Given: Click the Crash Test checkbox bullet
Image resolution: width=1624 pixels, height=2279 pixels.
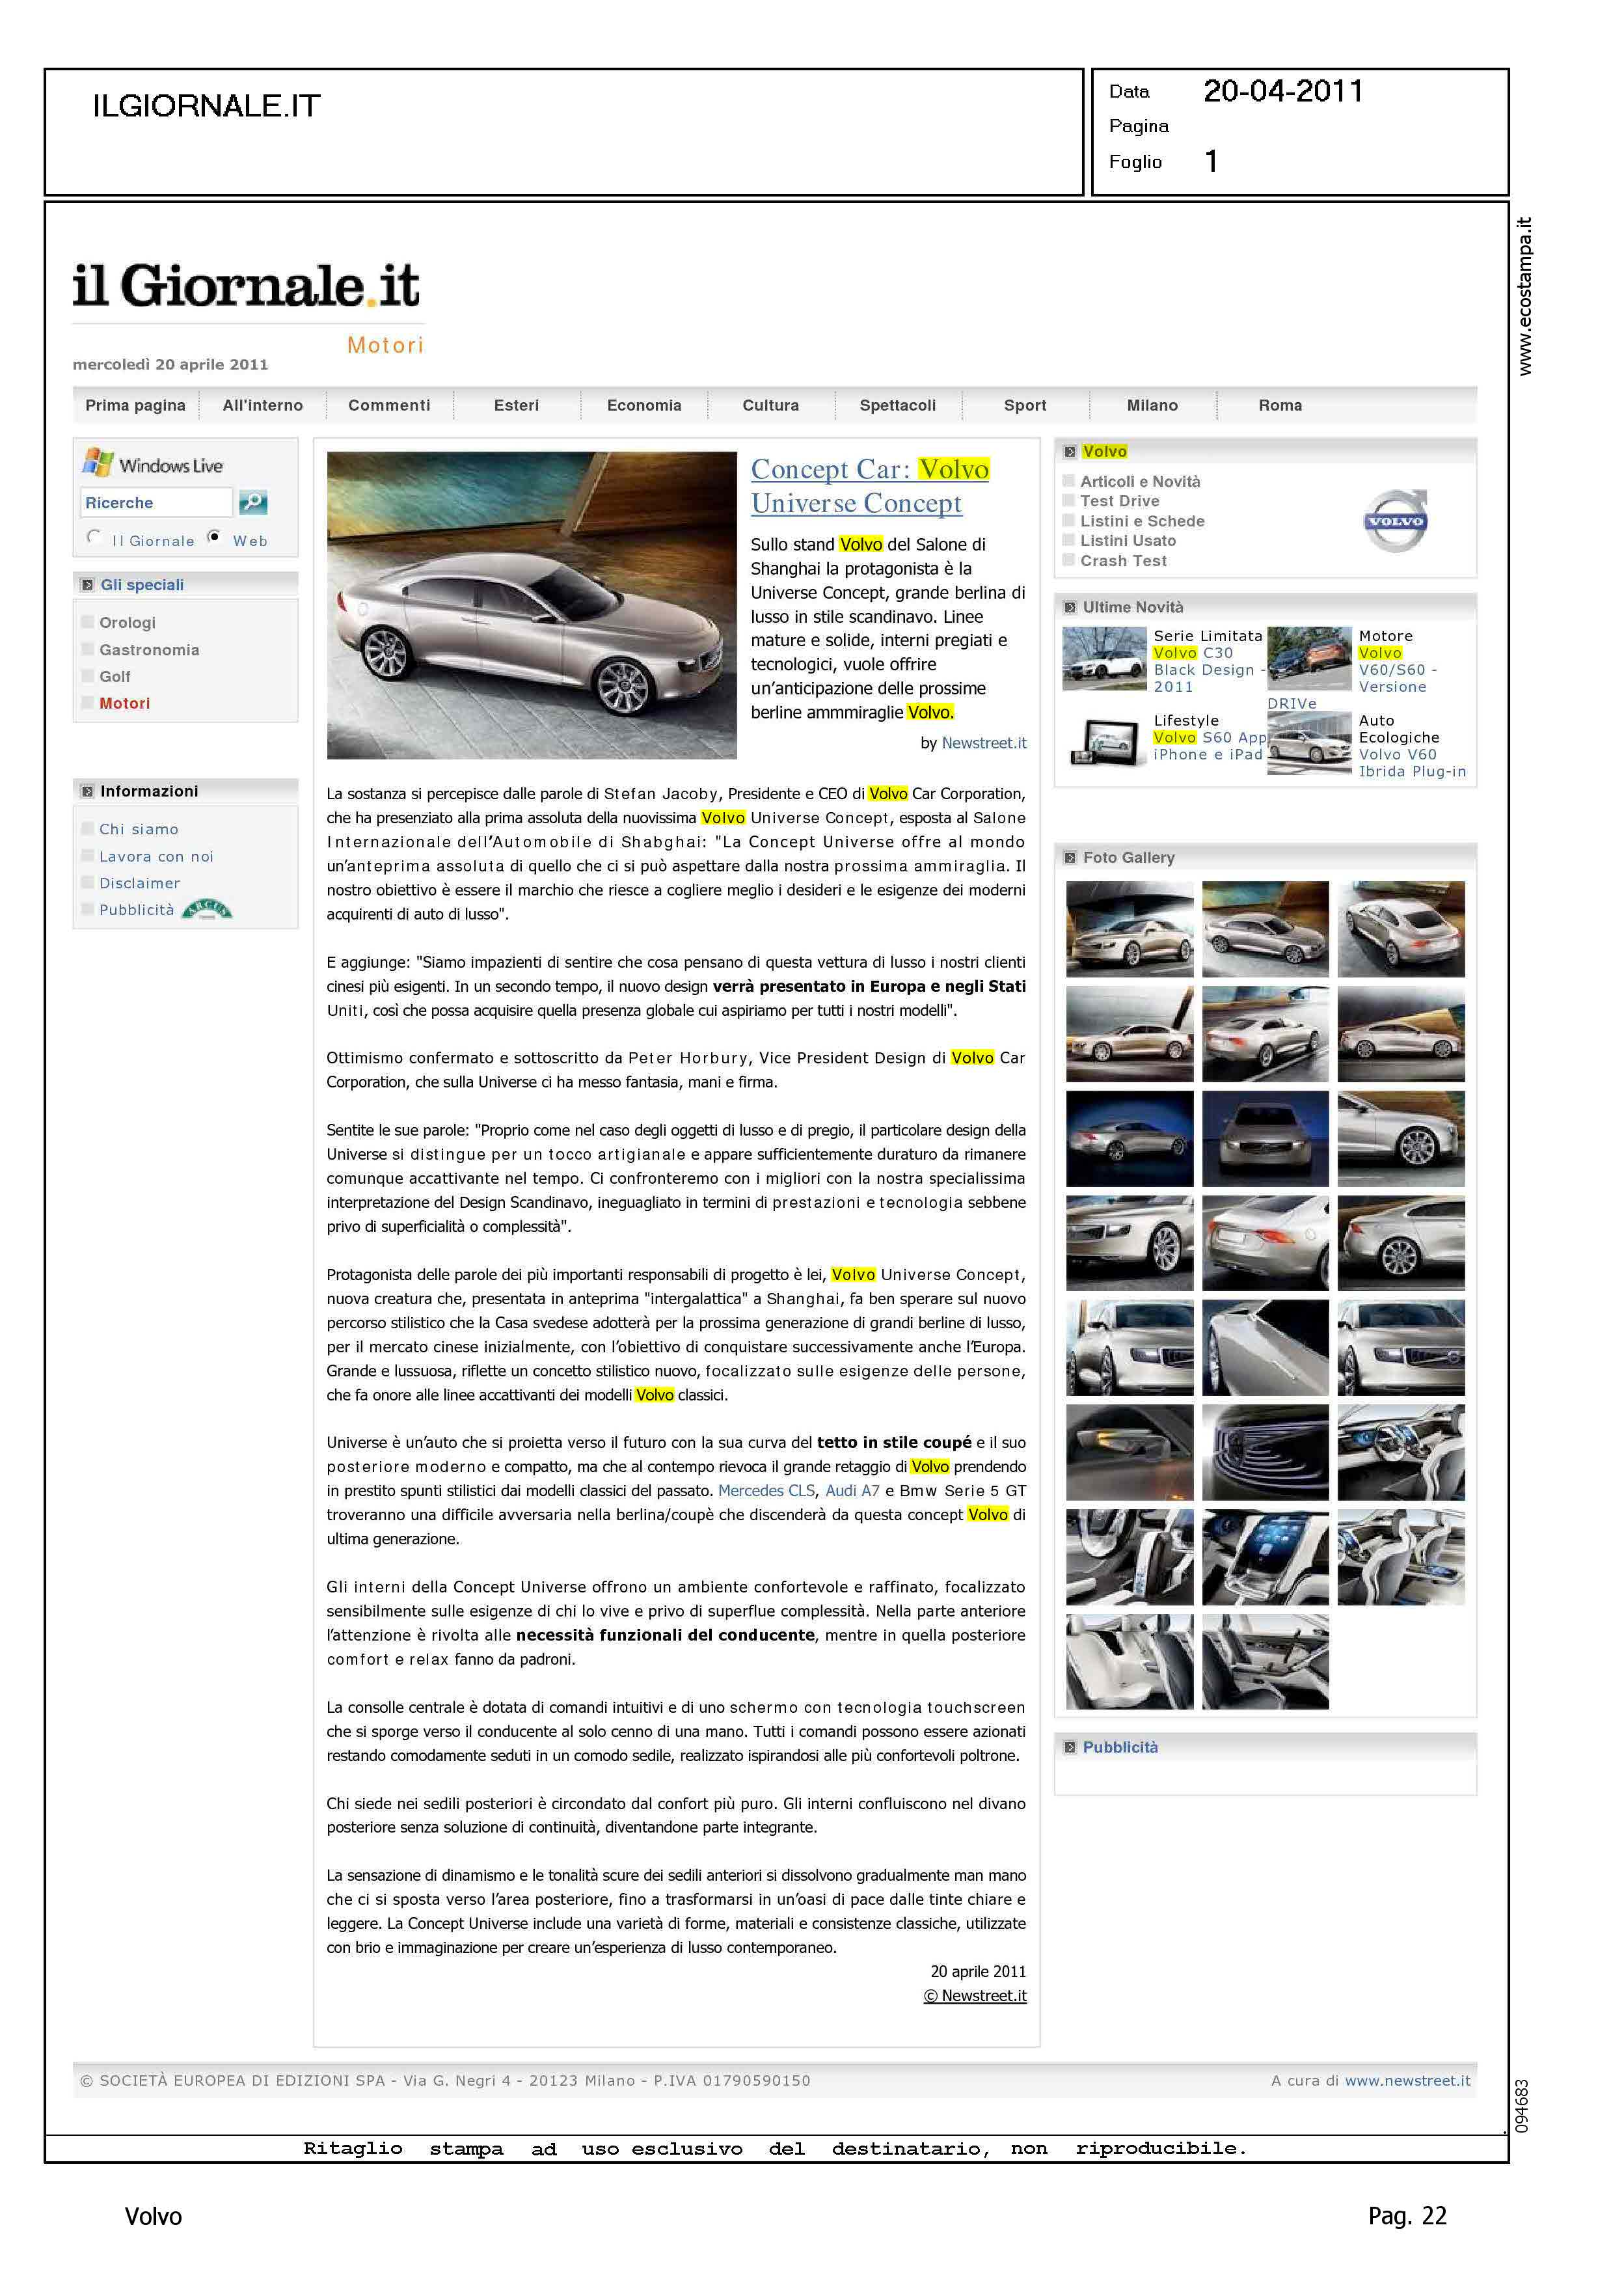Looking at the screenshot, I should coord(1069,560).
